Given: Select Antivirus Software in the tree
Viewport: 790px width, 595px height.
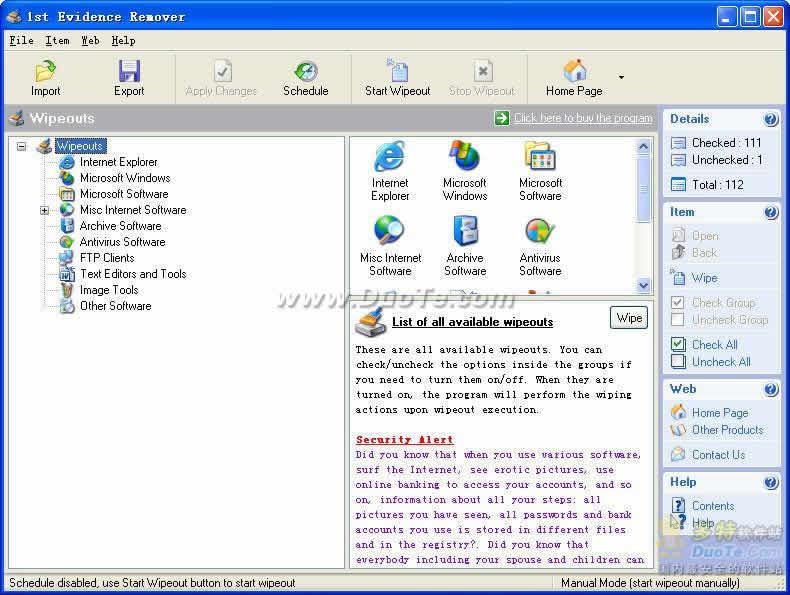Looking at the screenshot, I should (122, 242).
